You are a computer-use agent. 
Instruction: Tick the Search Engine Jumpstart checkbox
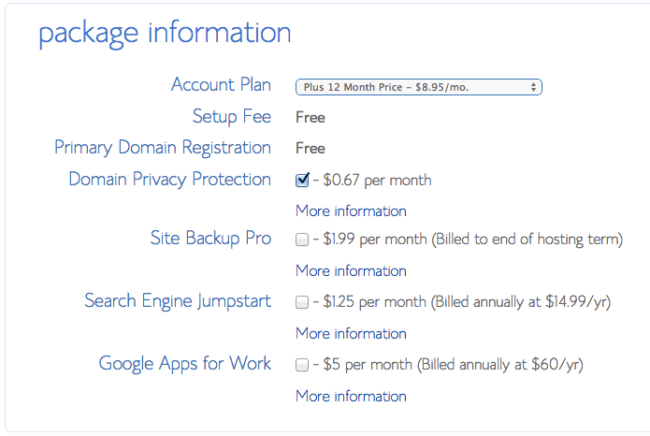pyautogui.click(x=302, y=302)
